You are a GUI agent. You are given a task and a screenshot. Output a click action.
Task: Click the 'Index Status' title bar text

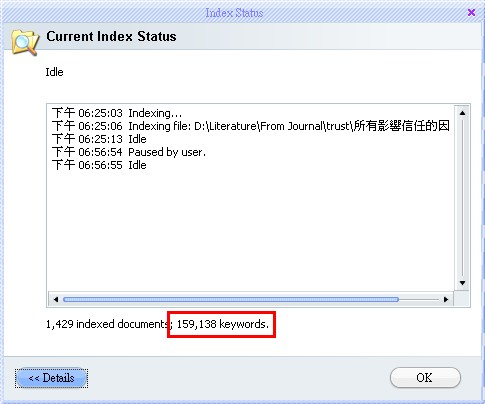[x=234, y=13]
